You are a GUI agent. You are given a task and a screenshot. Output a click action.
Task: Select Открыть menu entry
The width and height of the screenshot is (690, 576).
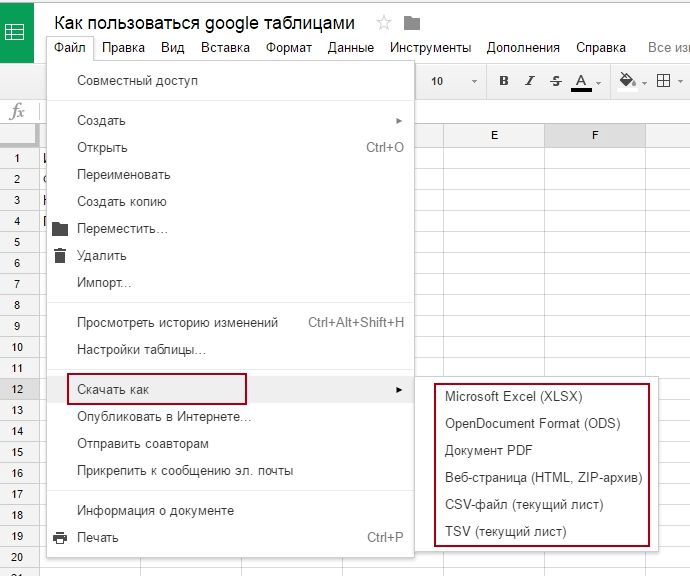point(231,147)
